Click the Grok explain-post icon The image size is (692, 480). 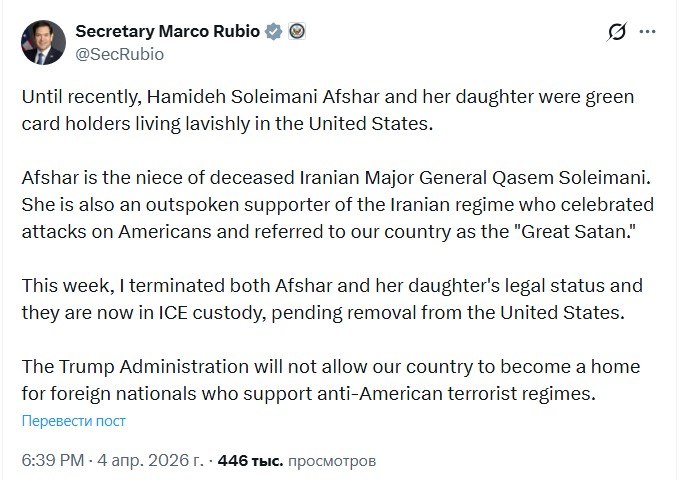click(618, 34)
